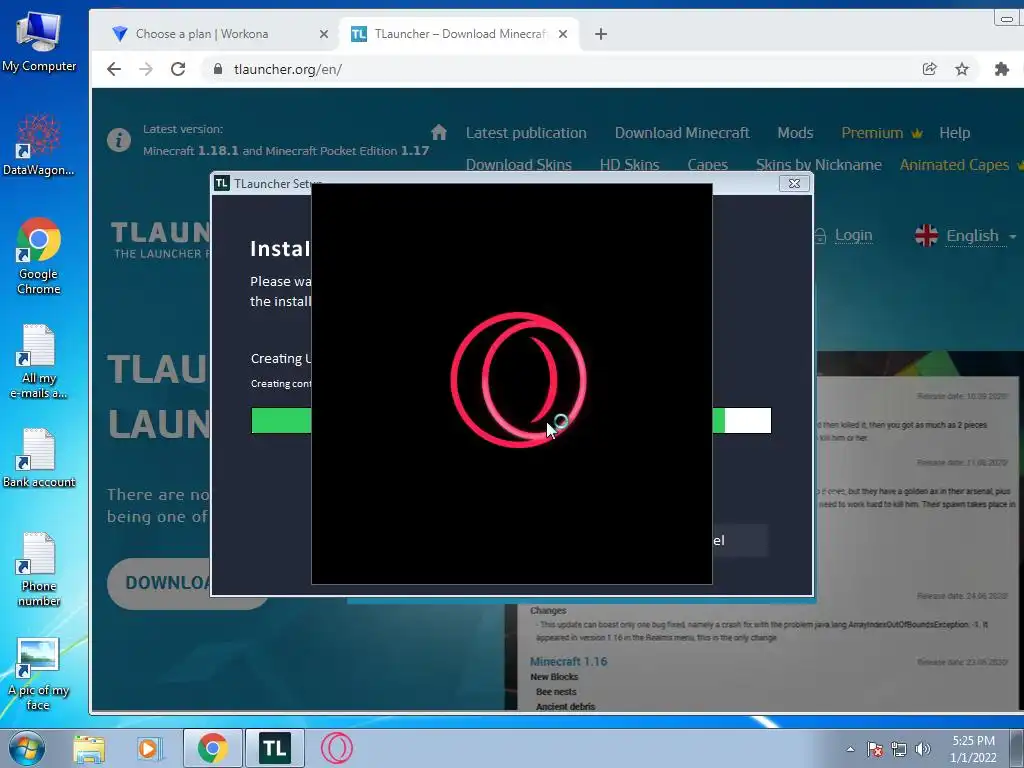Open Mods menu item
The width and height of the screenshot is (1024, 768).
point(795,133)
